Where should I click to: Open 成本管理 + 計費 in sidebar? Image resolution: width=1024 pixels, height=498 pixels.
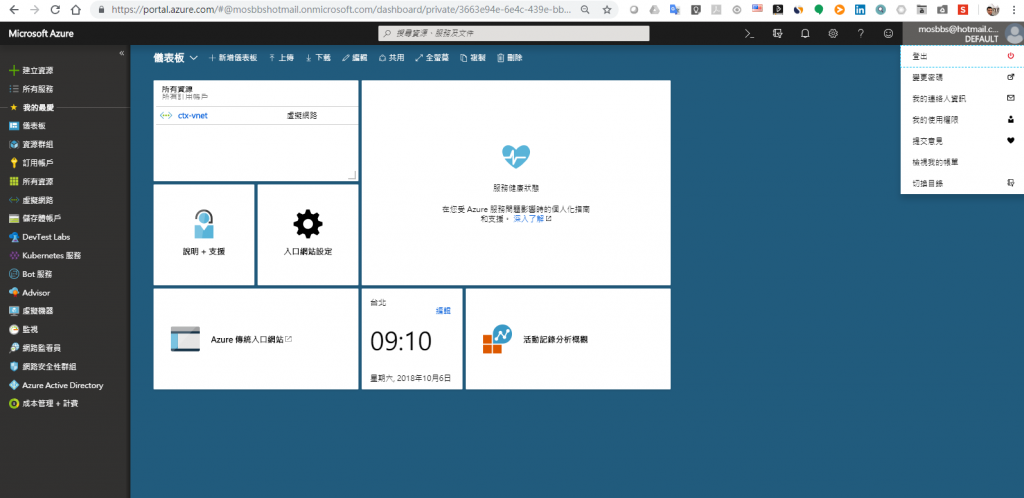[x=50, y=404]
